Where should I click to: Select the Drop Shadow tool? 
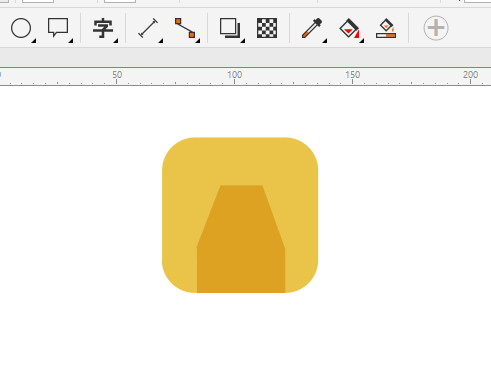click(x=230, y=27)
